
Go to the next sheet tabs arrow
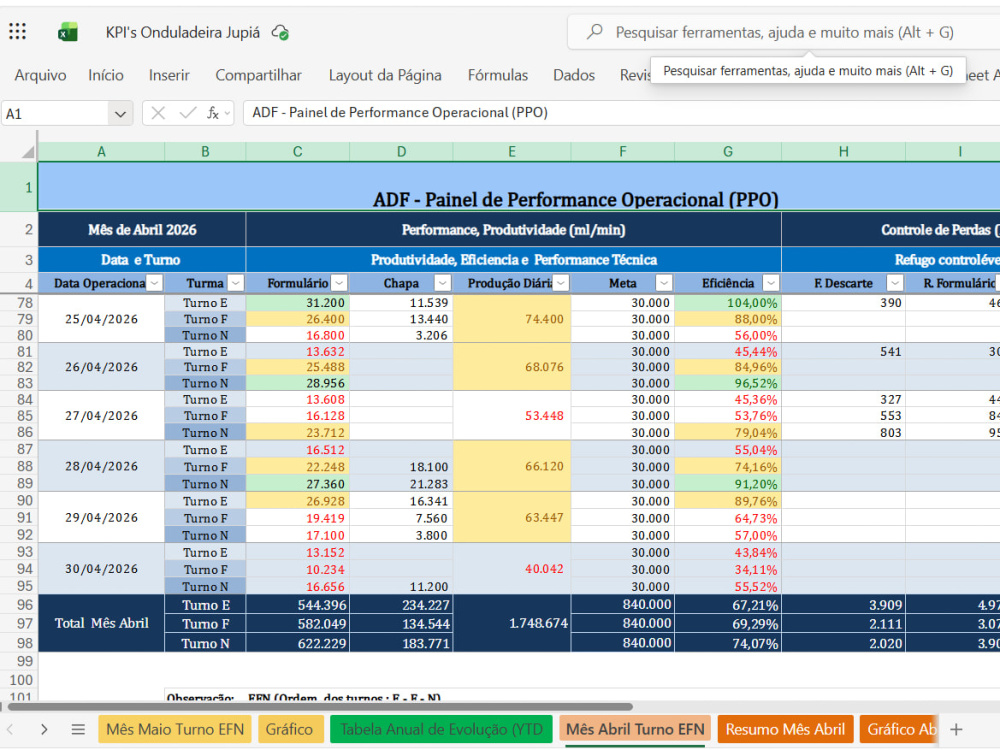[x=44, y=729]
